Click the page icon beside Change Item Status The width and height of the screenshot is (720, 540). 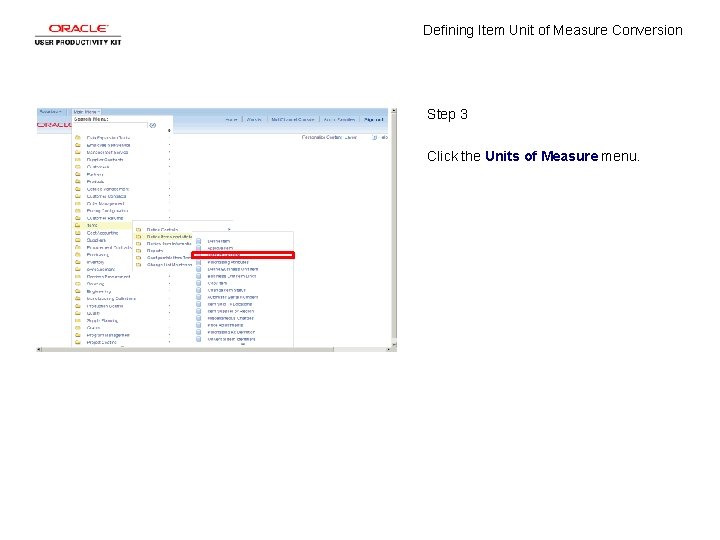pyautogui.click(x=199, y=290)
